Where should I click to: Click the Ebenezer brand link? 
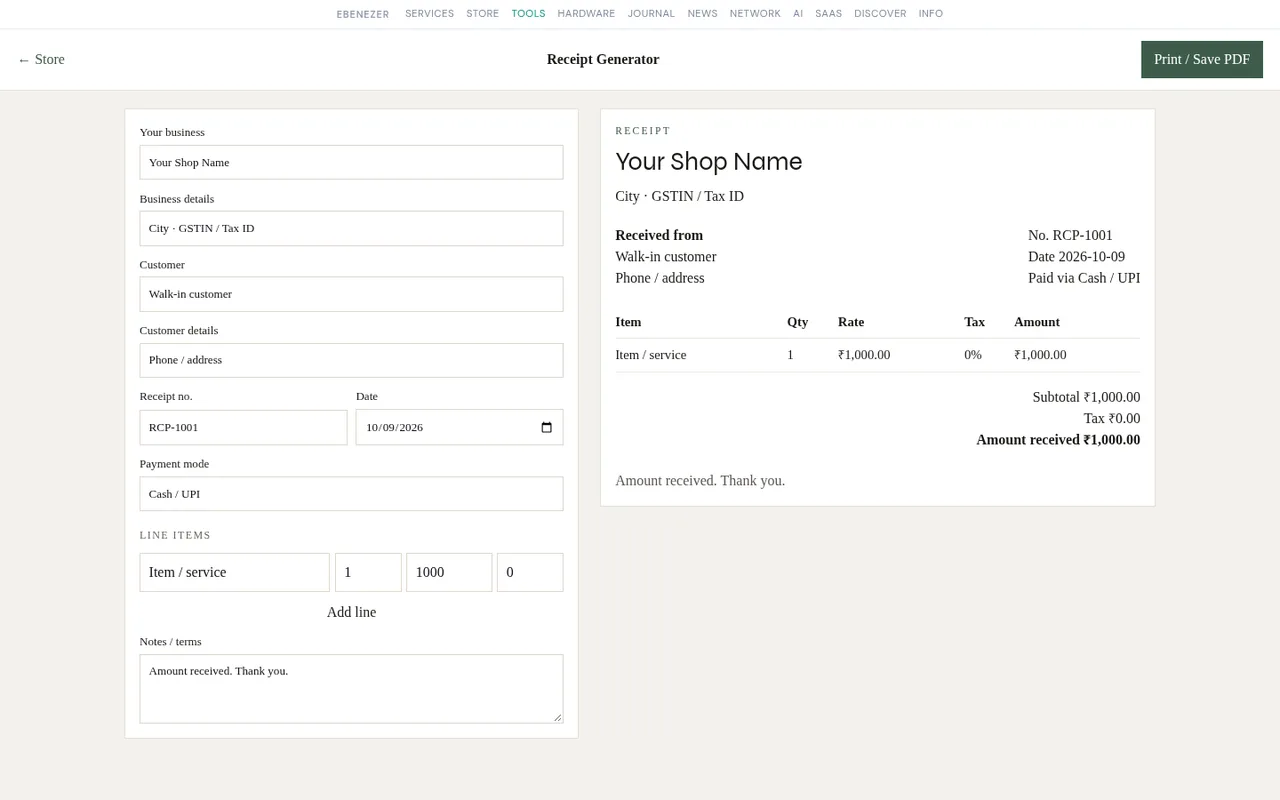(x=363, y=14)
